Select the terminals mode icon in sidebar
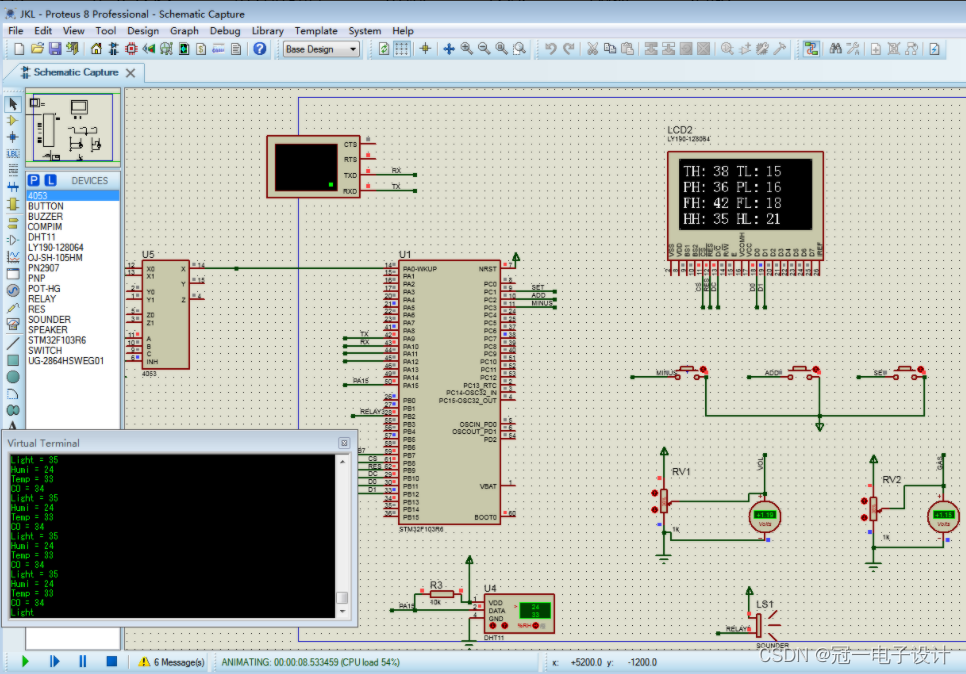This screenshot has width=966, height=674. [x=12, y=222]
